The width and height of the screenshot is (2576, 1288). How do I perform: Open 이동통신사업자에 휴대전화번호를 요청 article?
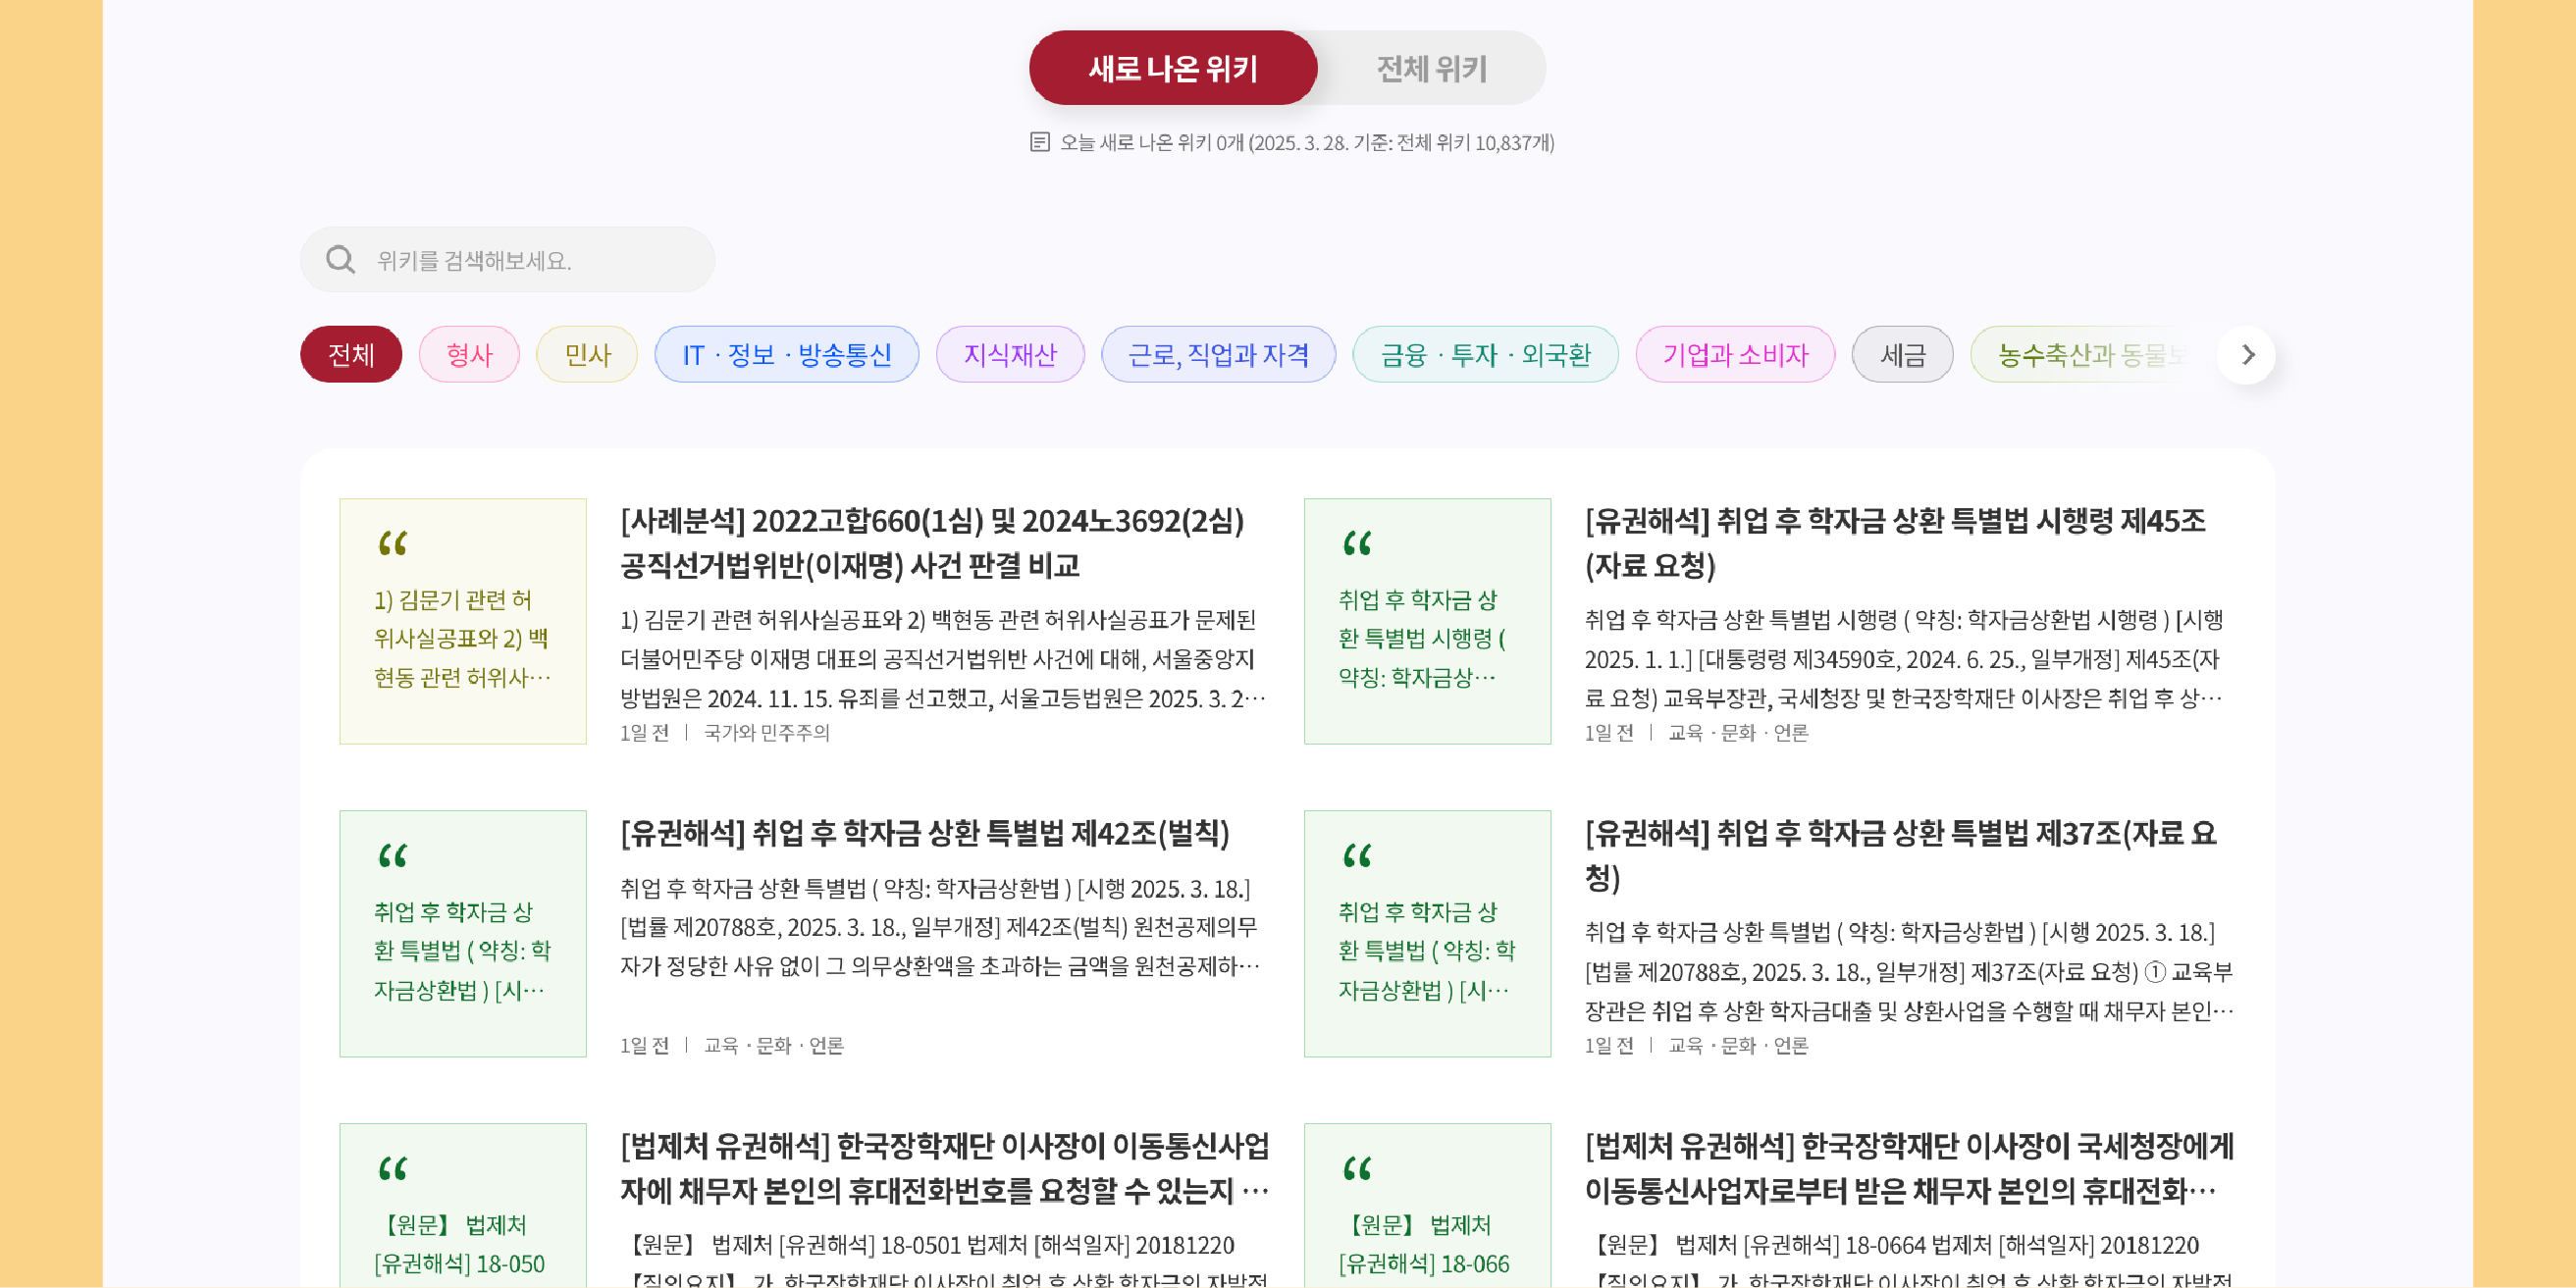(945, 1168)
